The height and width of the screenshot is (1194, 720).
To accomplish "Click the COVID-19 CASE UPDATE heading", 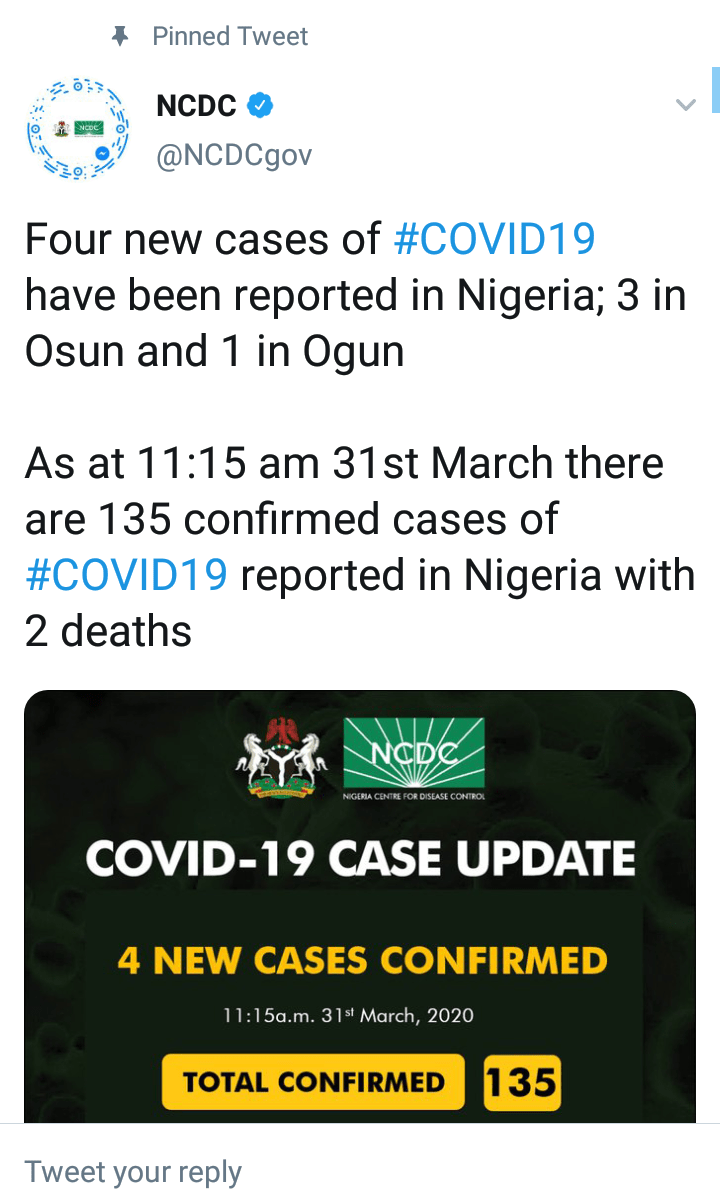I will (x=360, y=858).
